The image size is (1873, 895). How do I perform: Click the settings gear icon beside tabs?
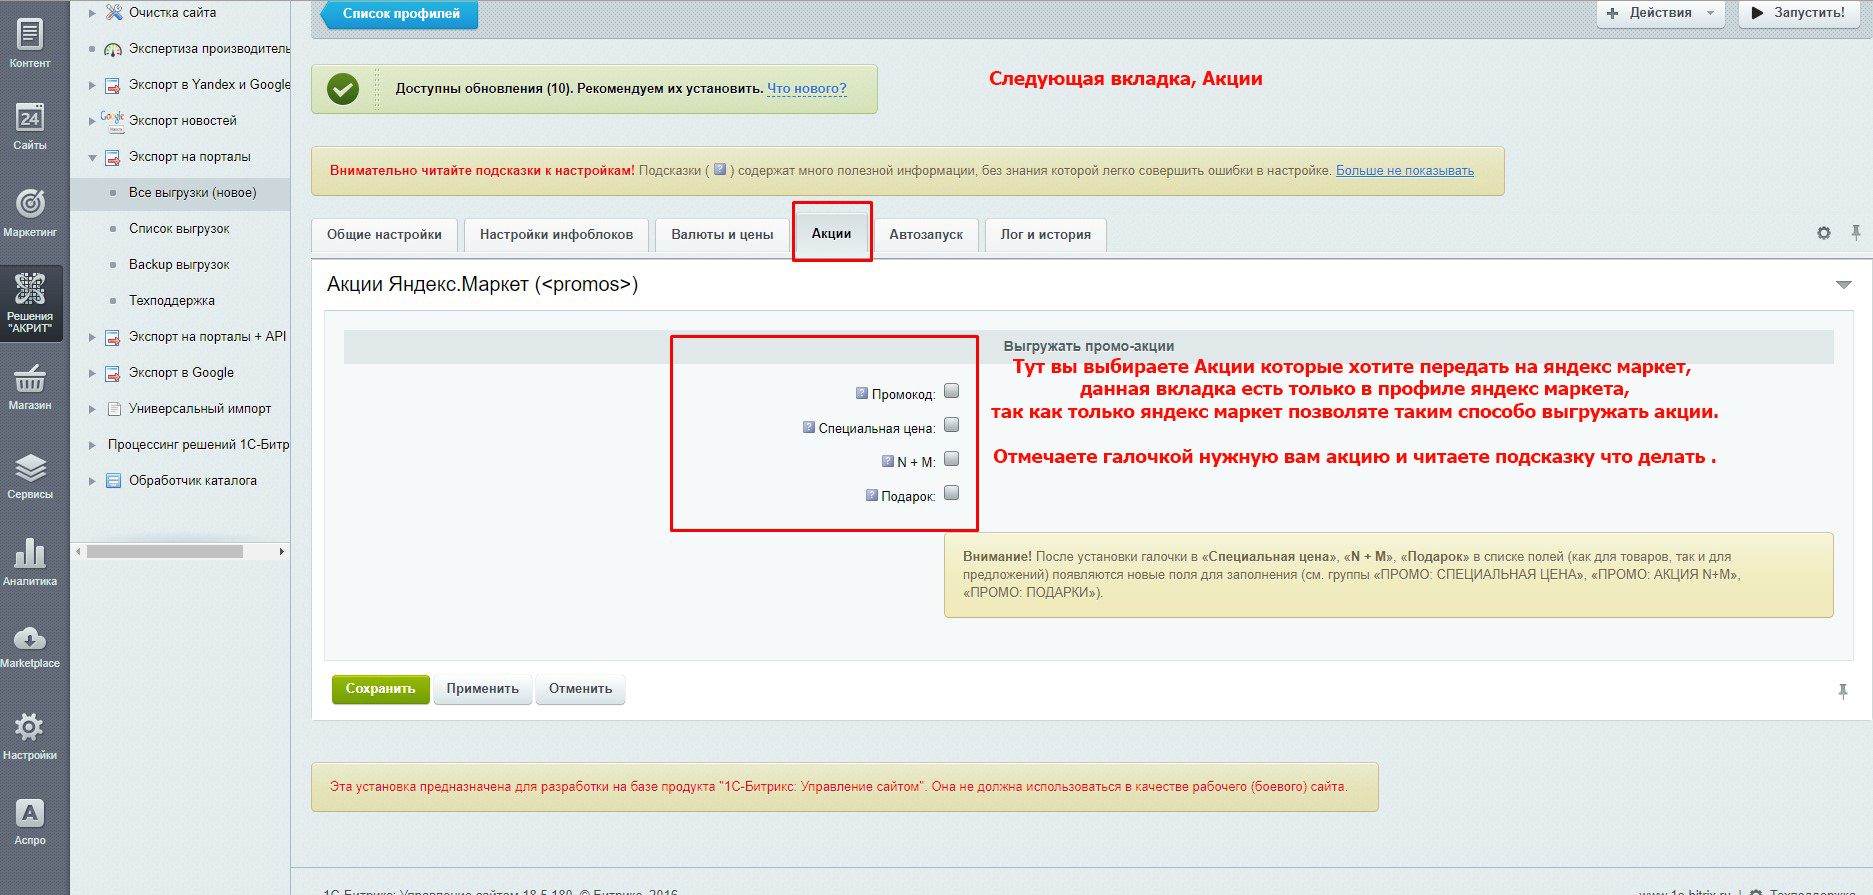1824,233
